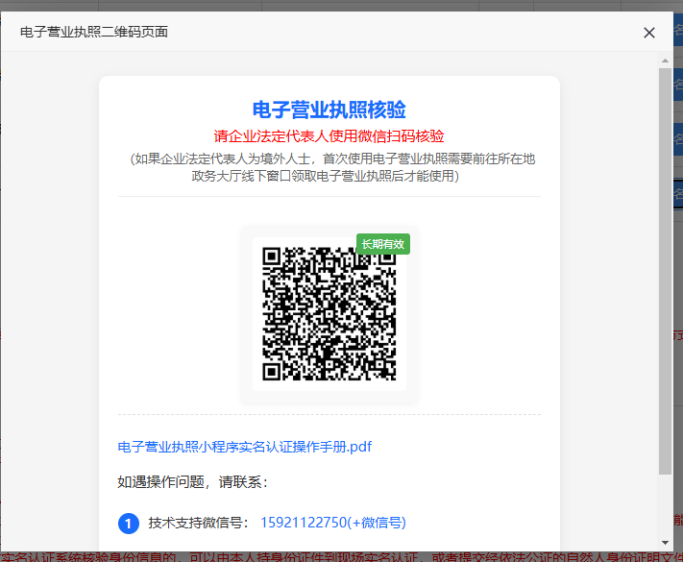
Task: Click the gray note about 境外人士
Action: pyautogui.click(x=333, y=167)
